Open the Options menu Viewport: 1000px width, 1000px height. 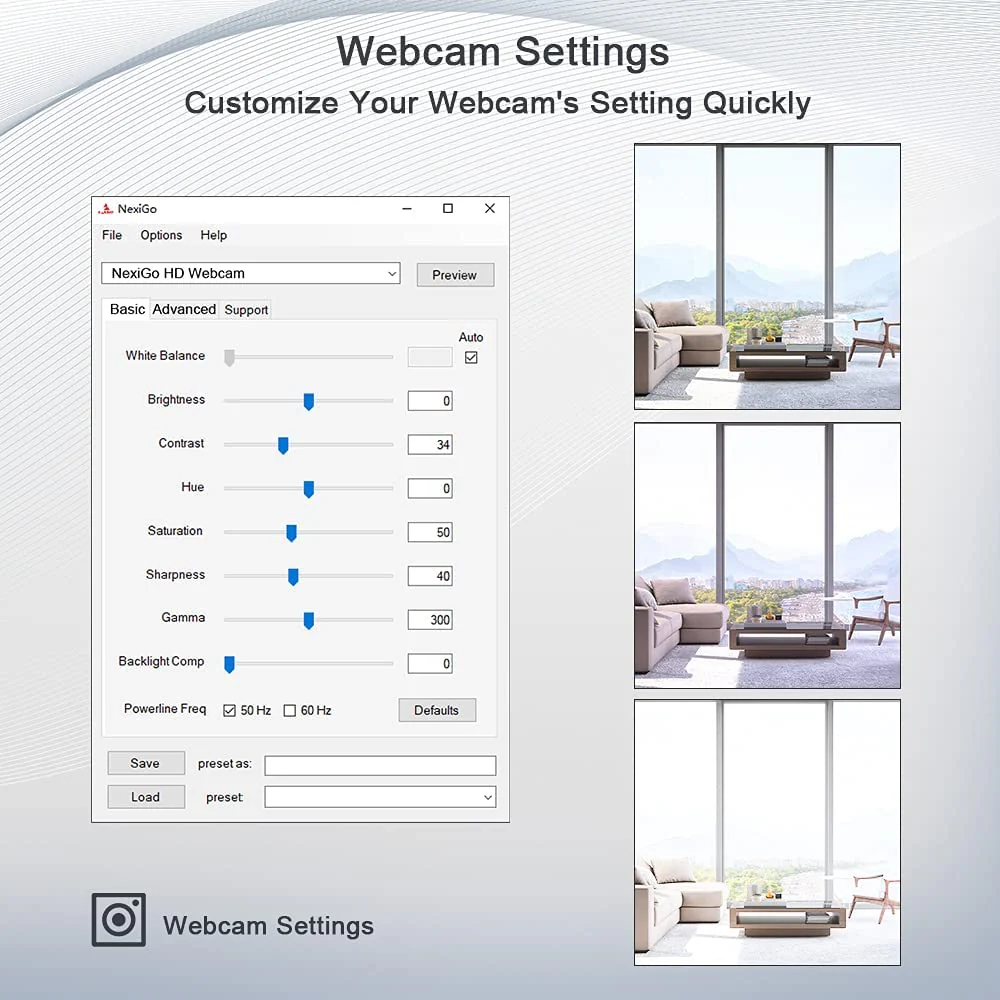[x=161, y=235]
